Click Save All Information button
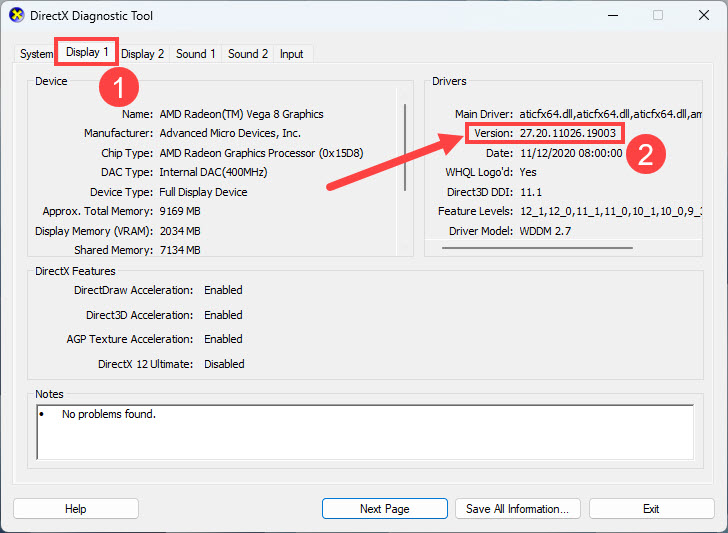This screenshot has height=533, width=728. click(517, 509)
